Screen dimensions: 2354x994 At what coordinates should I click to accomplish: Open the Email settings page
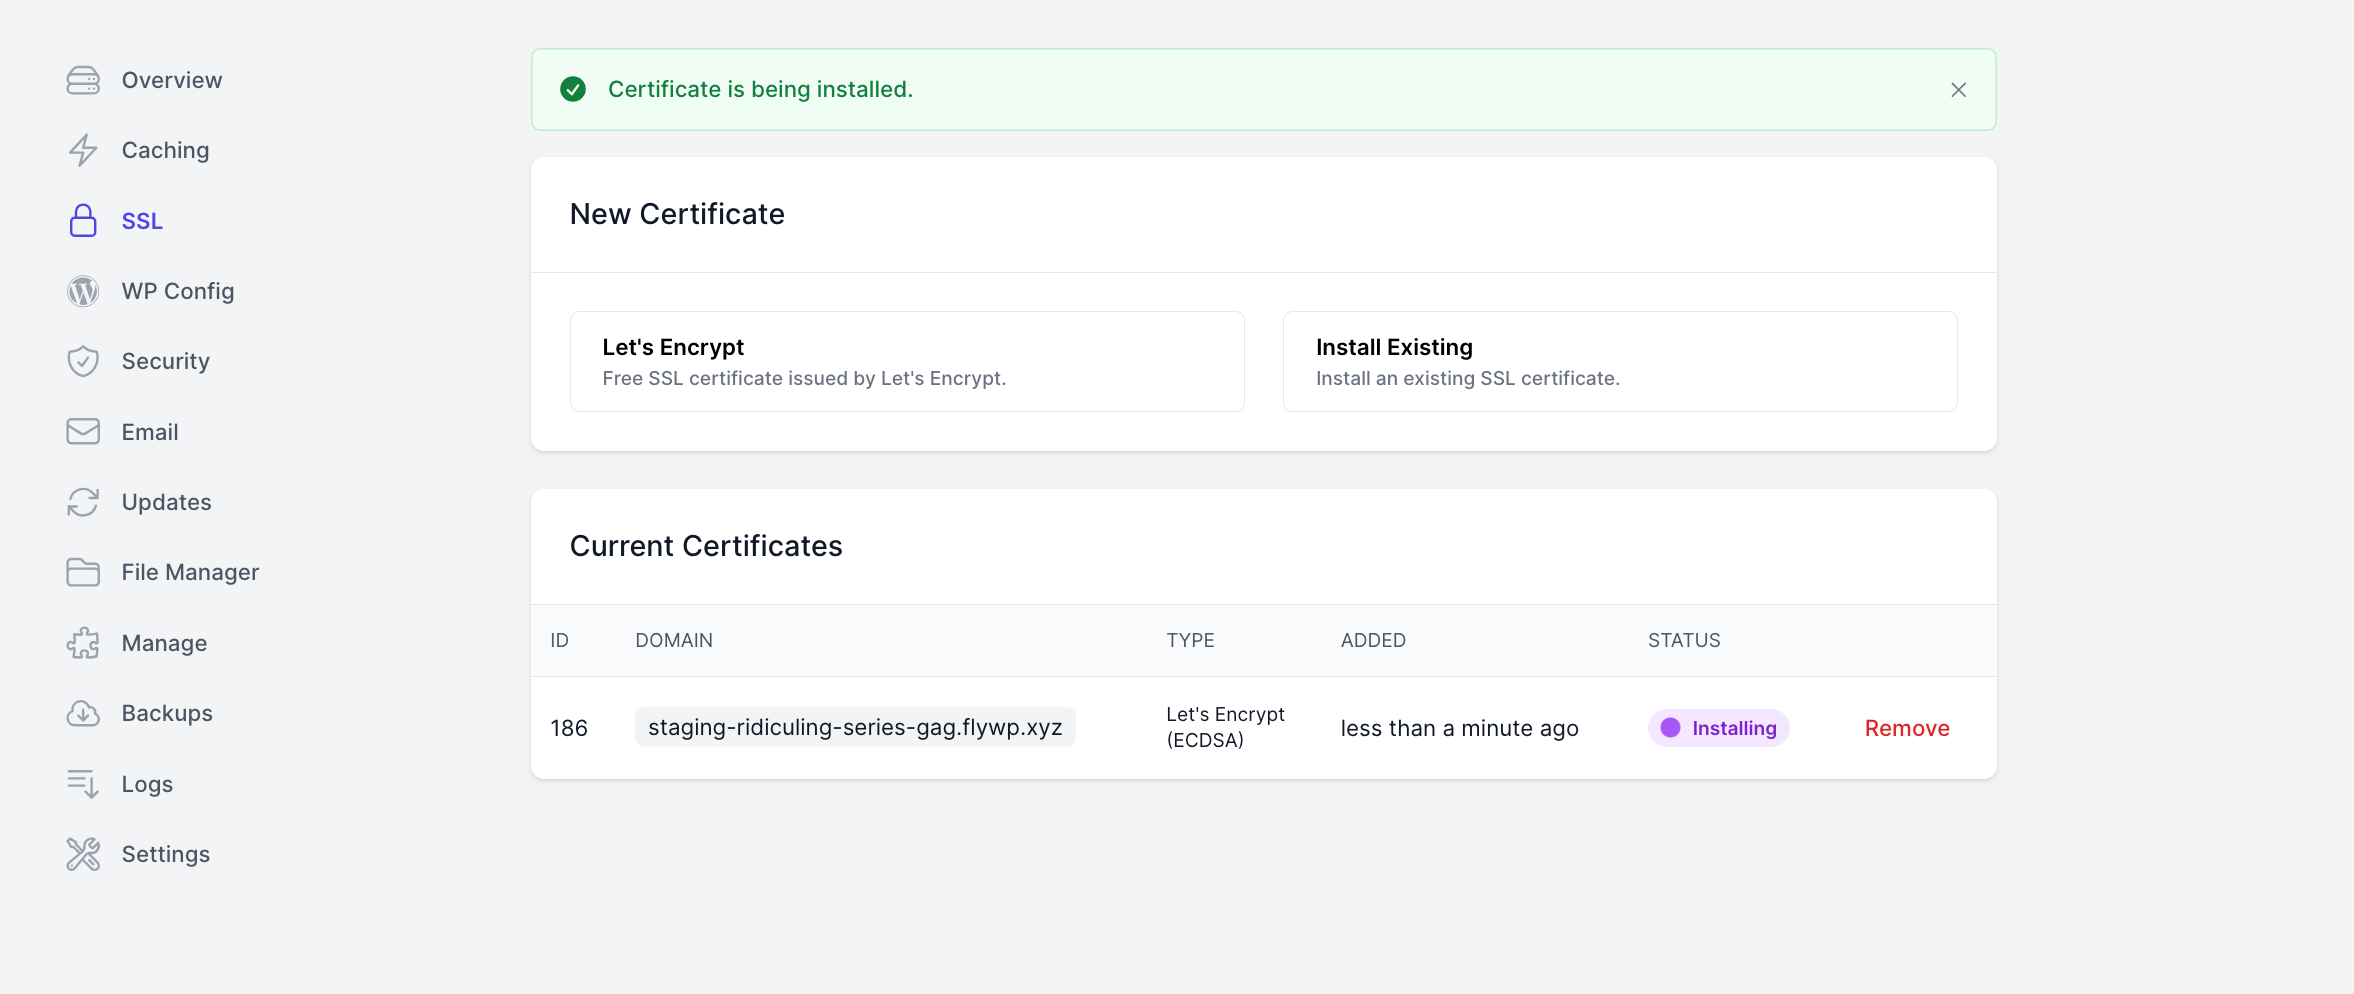tap(150, 432)
